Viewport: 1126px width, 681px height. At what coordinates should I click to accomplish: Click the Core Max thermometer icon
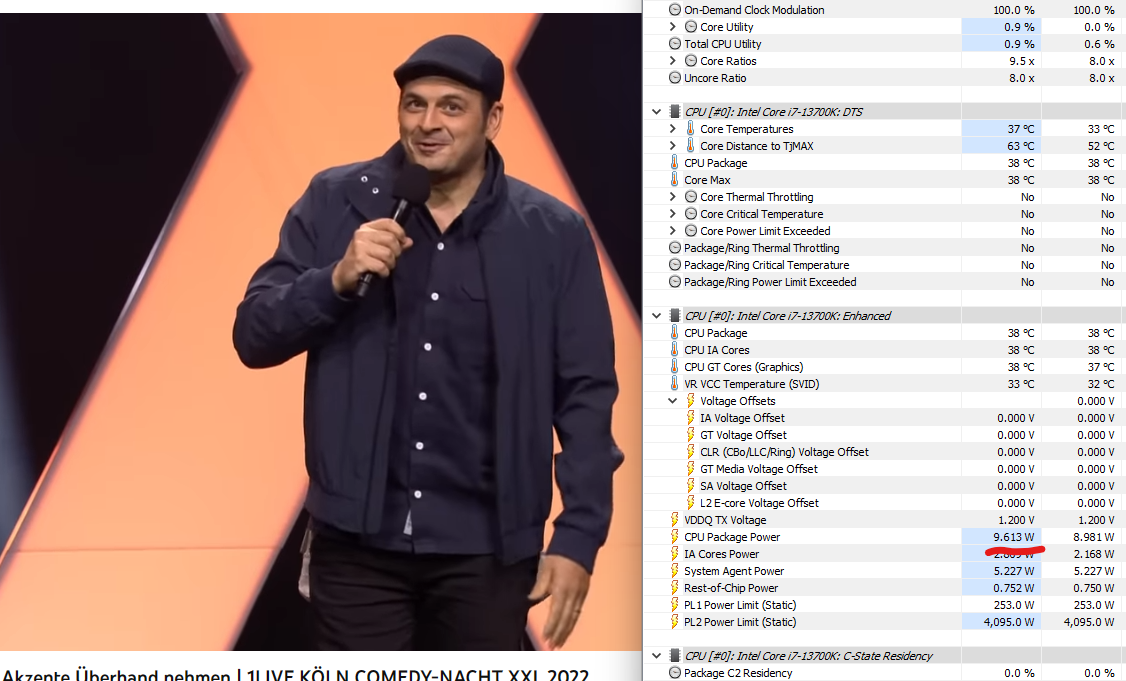(x=674, y=180)
